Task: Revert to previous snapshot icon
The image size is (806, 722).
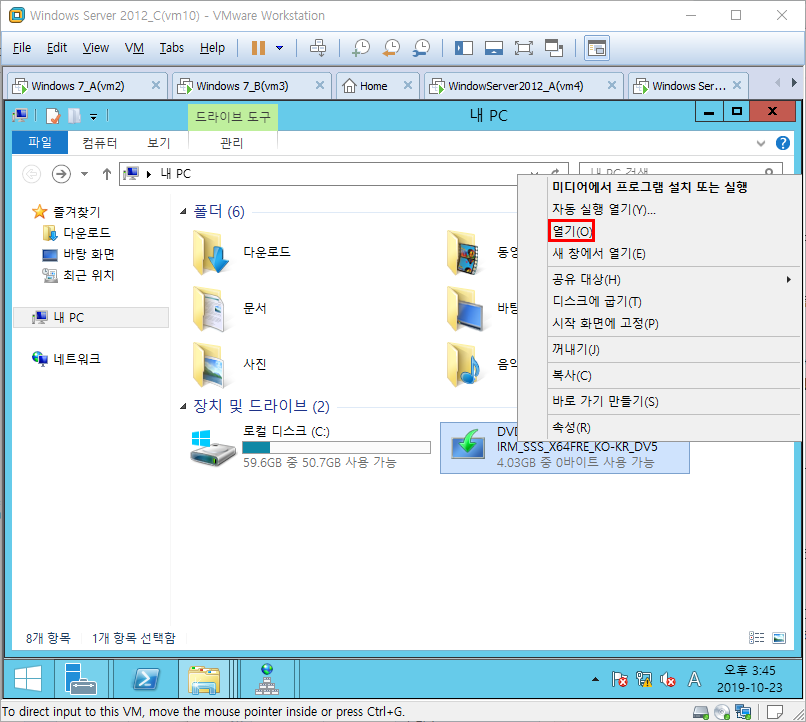Action: tap(391, 48)
